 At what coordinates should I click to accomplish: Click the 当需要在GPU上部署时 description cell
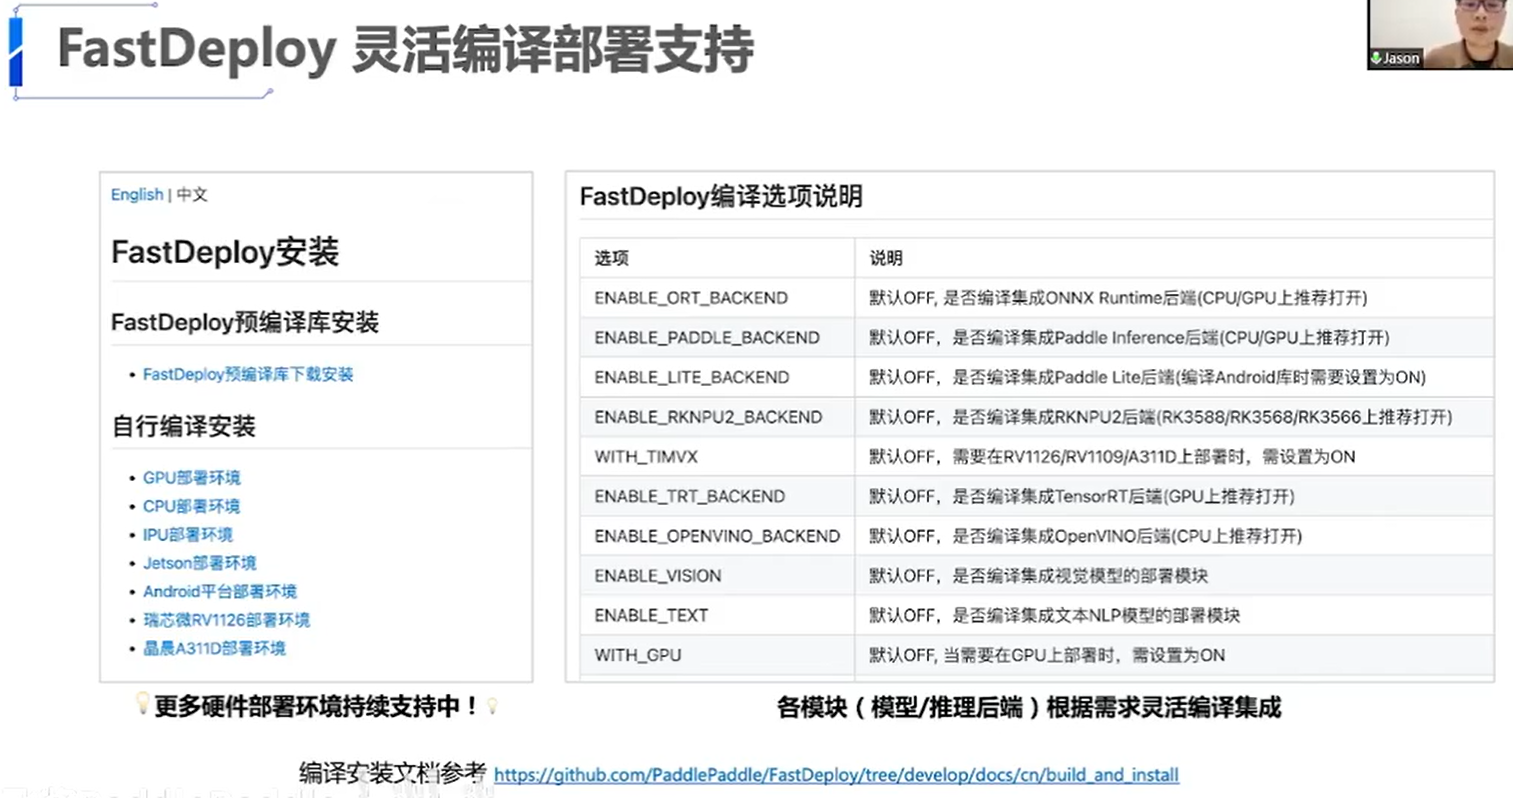tap(1174, 655)
